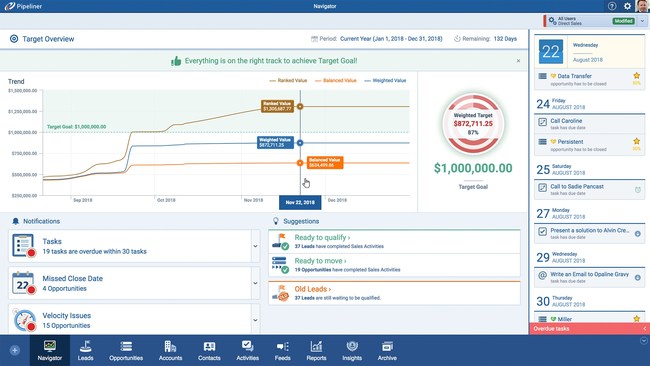The image size is (650, 366).
Task: Click the Remaining 132 Days label
Action: (485, 39)
